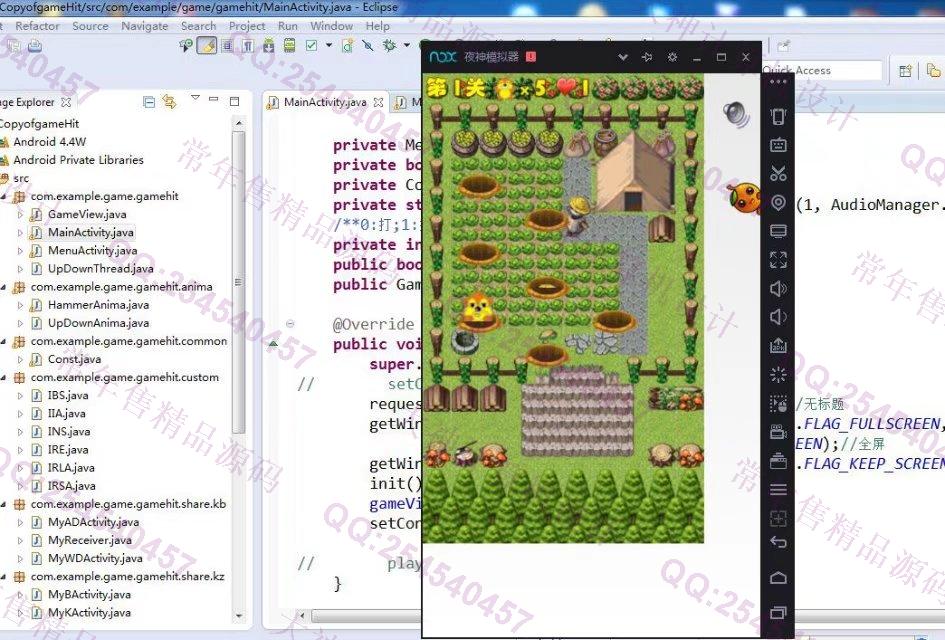Click the skip all breakpoints icon
This screenshot has height=640, width=945.
click(x=368, y=46)
